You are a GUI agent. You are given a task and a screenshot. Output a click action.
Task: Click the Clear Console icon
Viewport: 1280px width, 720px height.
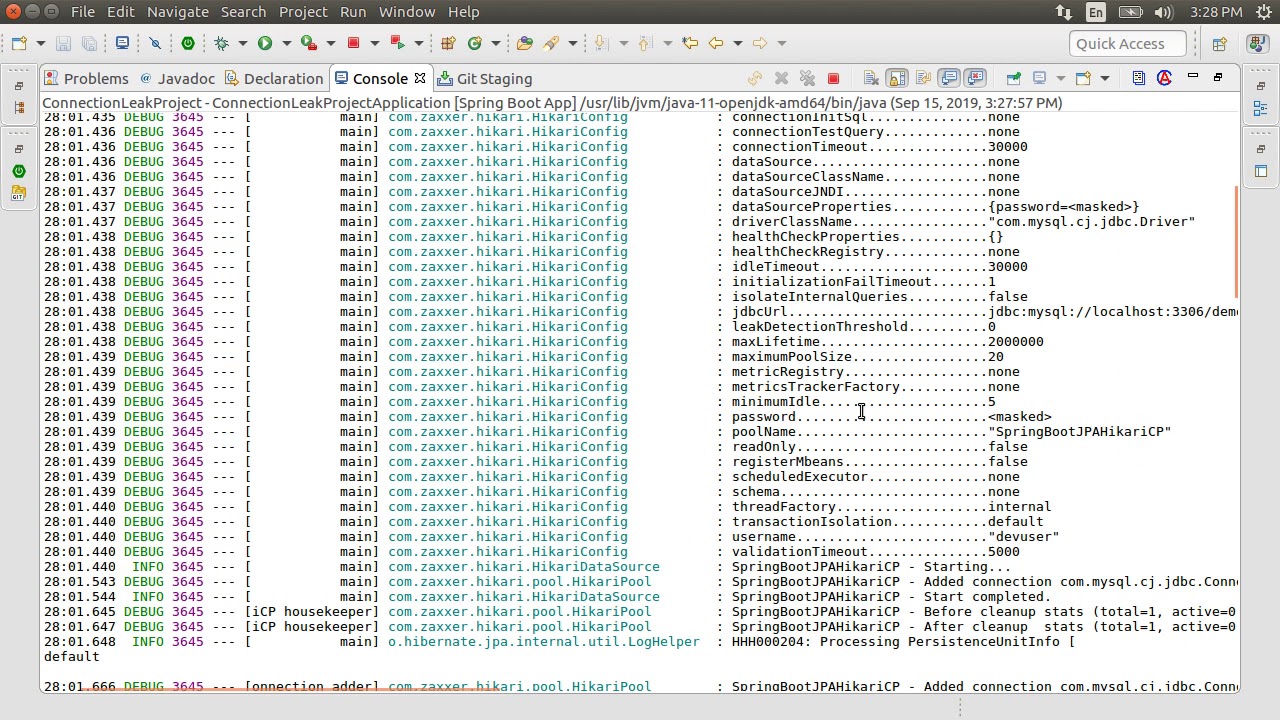tap(871, 78)
